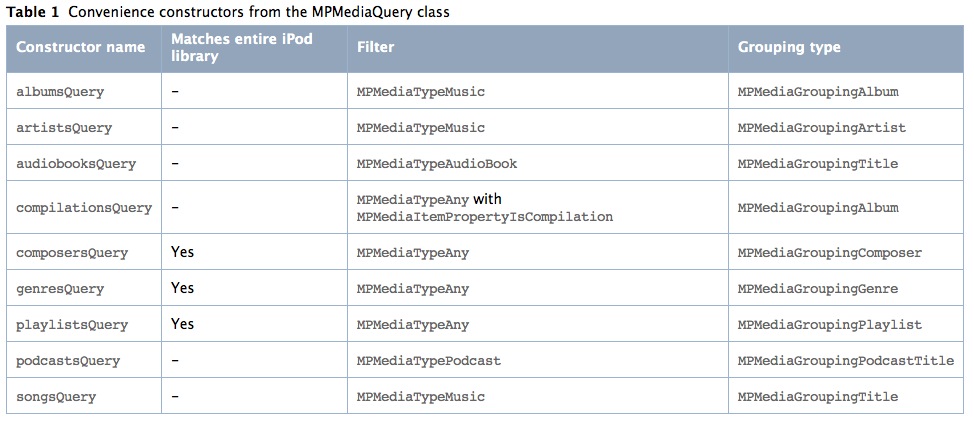Click the composersQuery constructor name
This screenshot has width=974, height=422.
[x=72, y=253]
